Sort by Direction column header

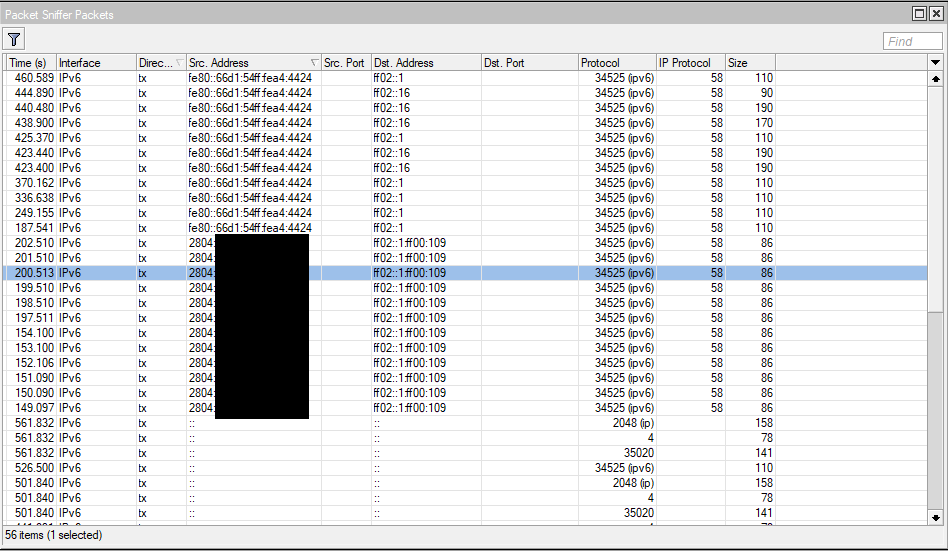click(161, 63)
